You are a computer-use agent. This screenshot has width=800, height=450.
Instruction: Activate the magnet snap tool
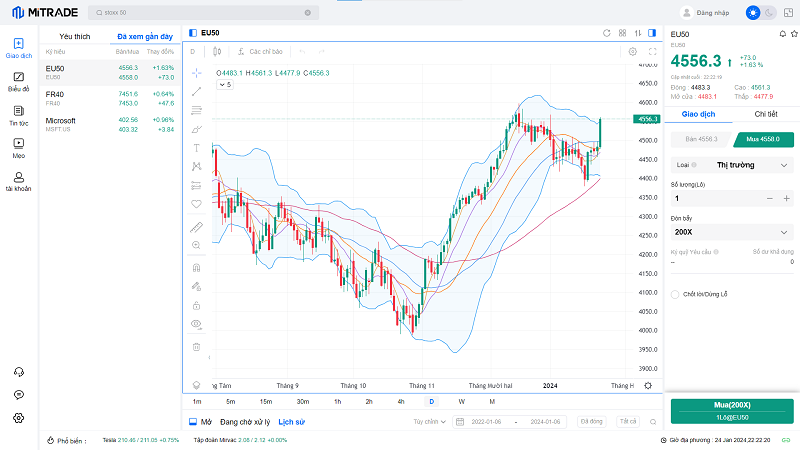(196, 267)
